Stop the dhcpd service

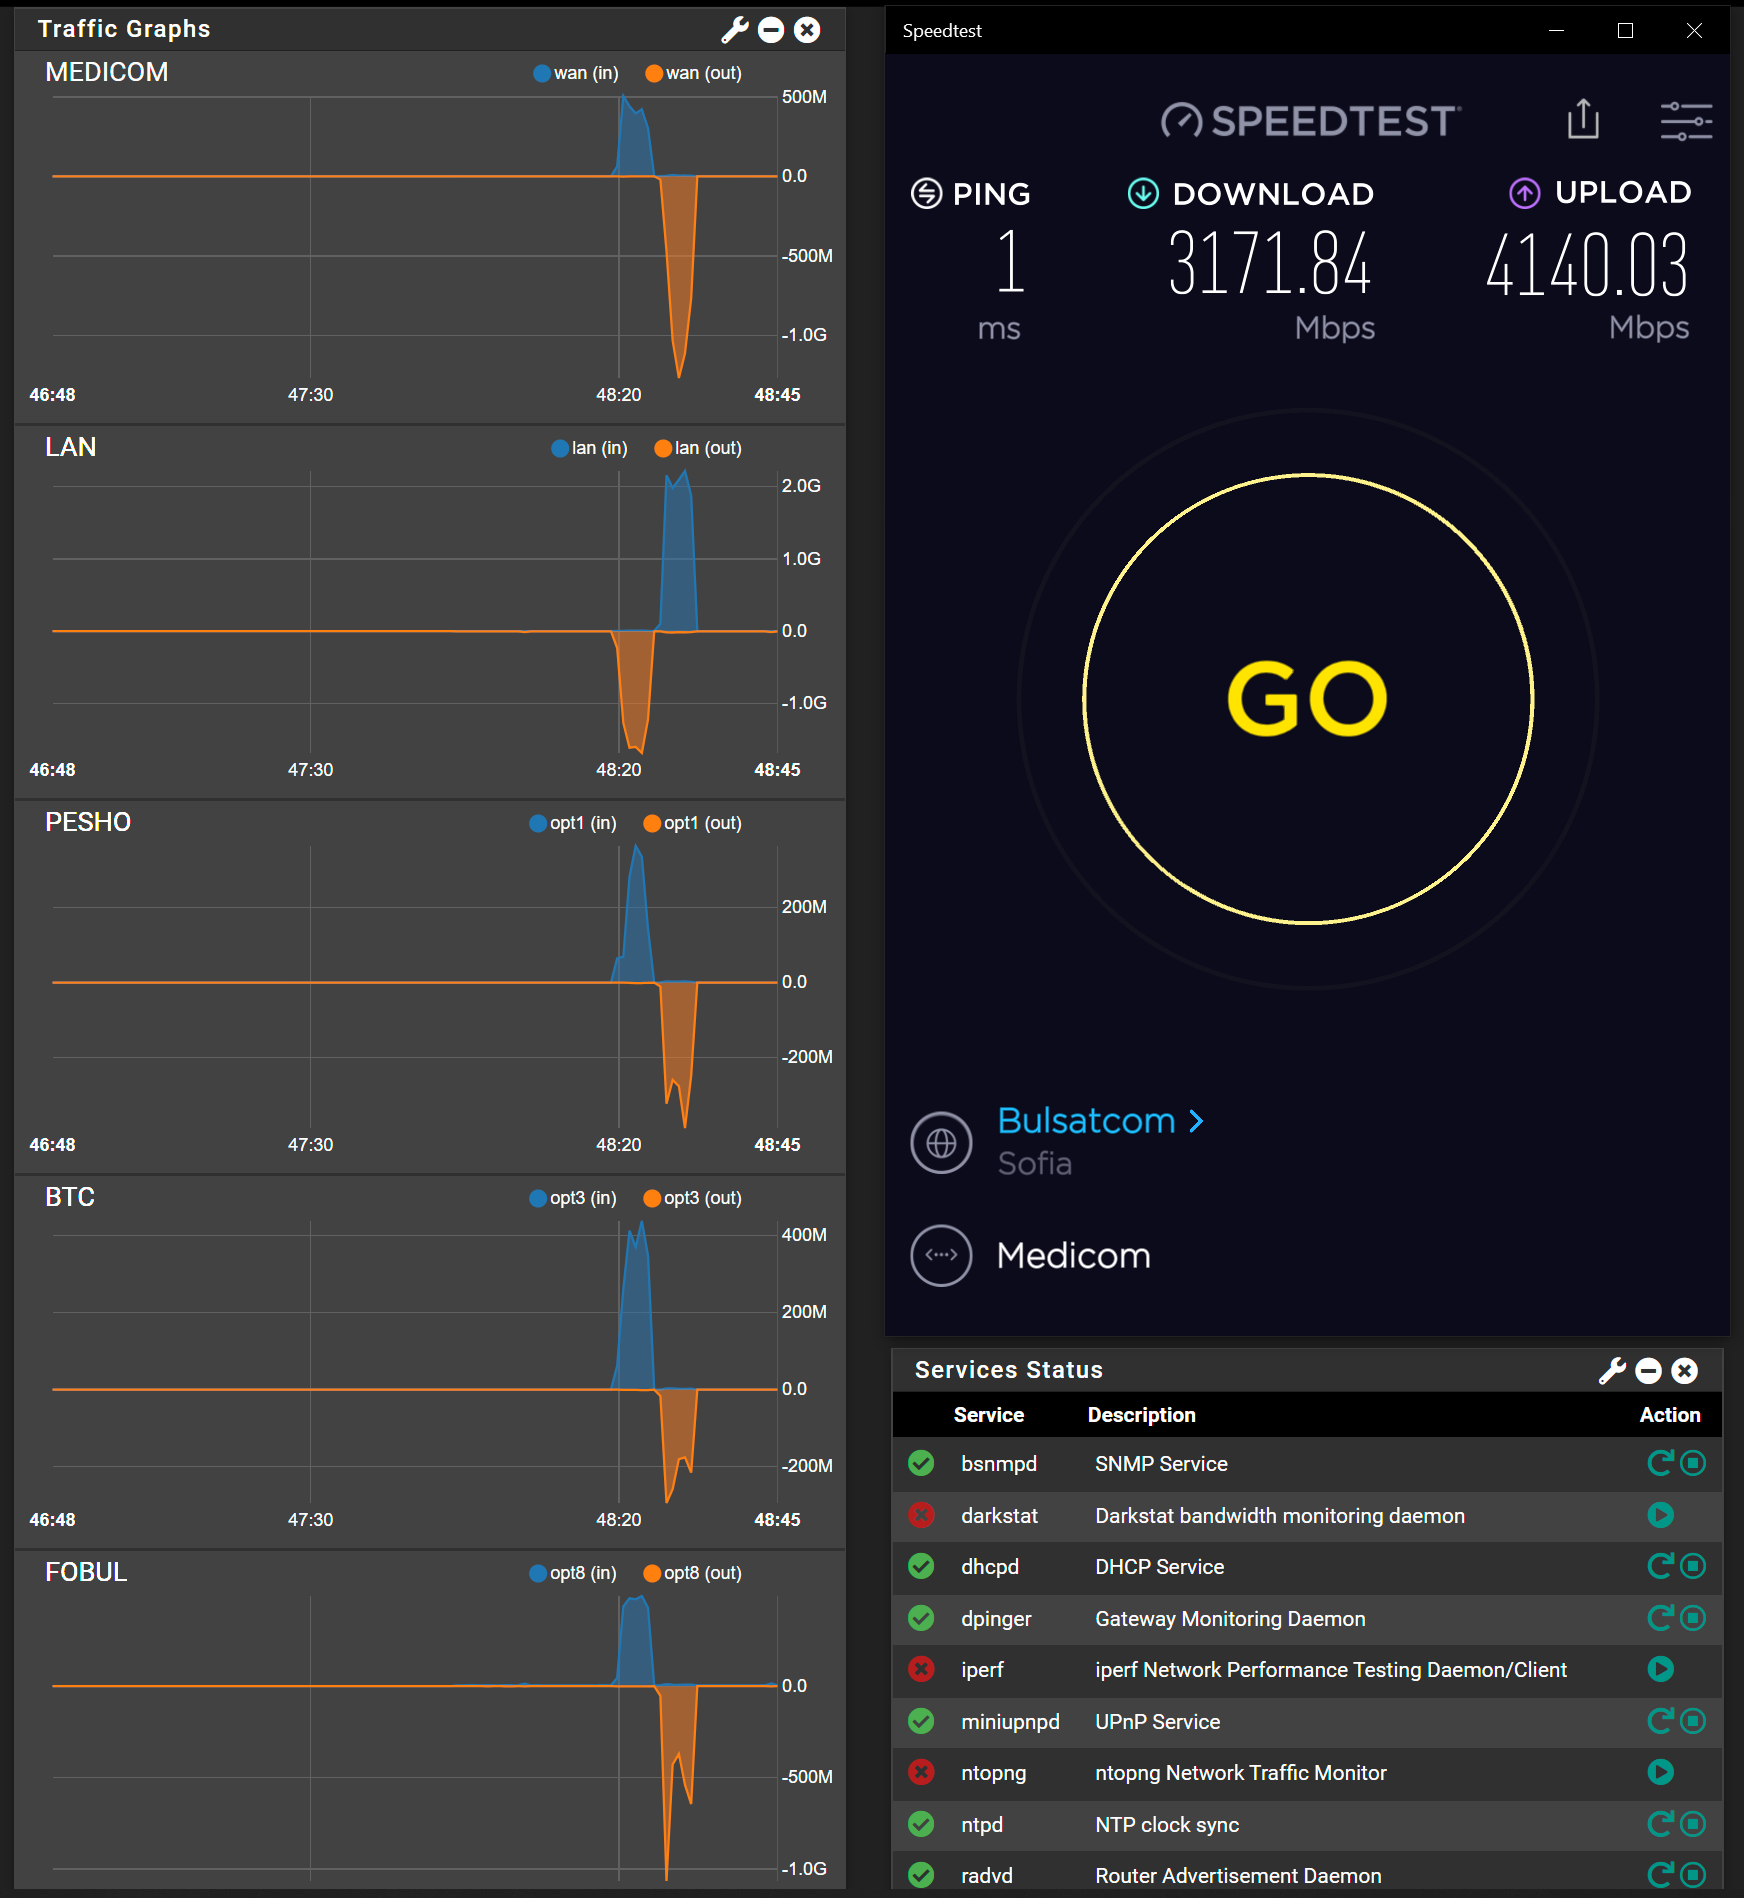click(1693, 1567)
